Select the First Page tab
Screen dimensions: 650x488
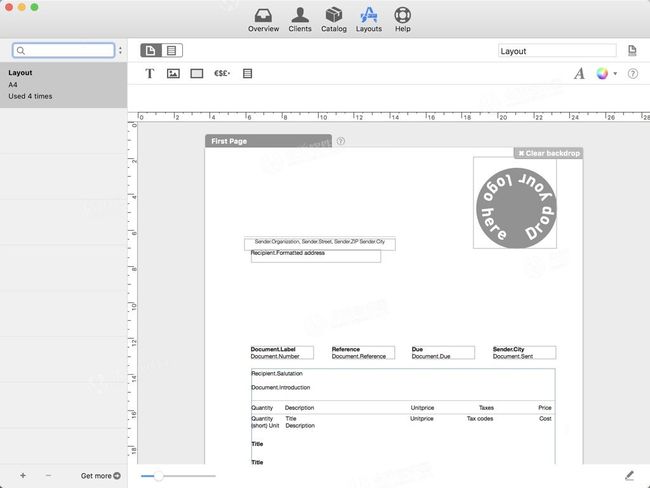[268, 141]
